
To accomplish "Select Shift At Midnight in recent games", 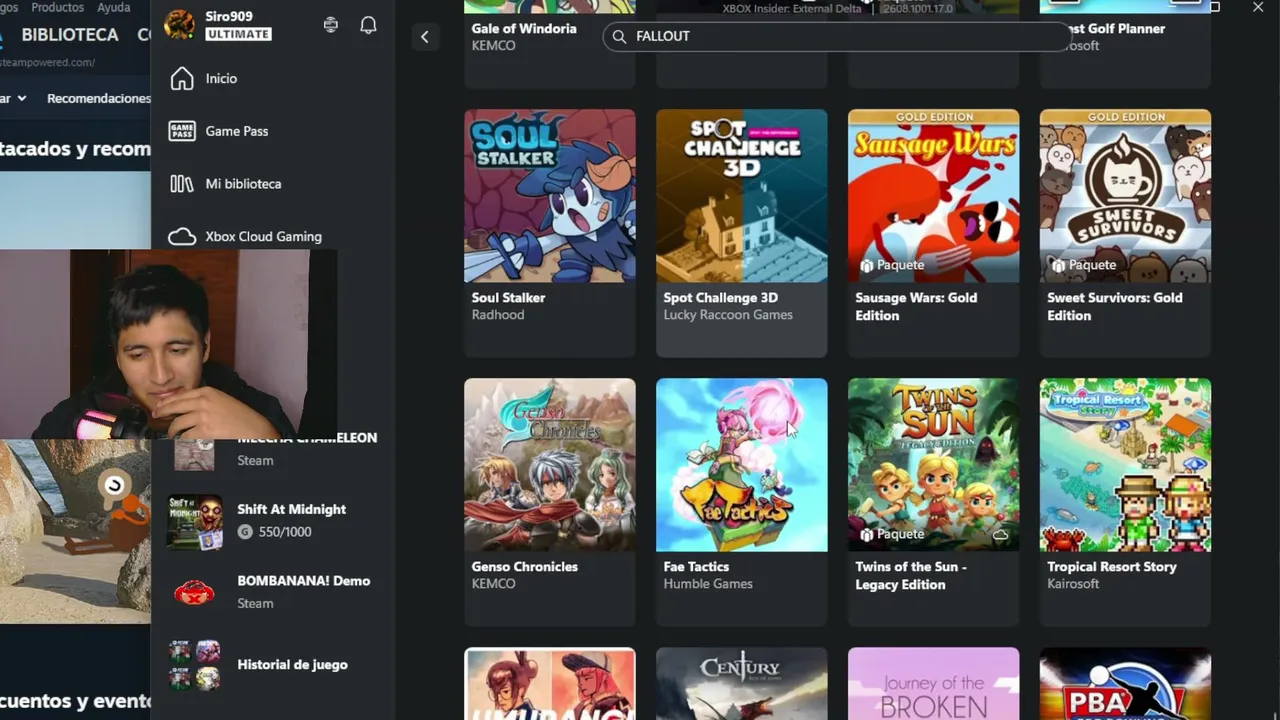I will [x=272, y=521].
